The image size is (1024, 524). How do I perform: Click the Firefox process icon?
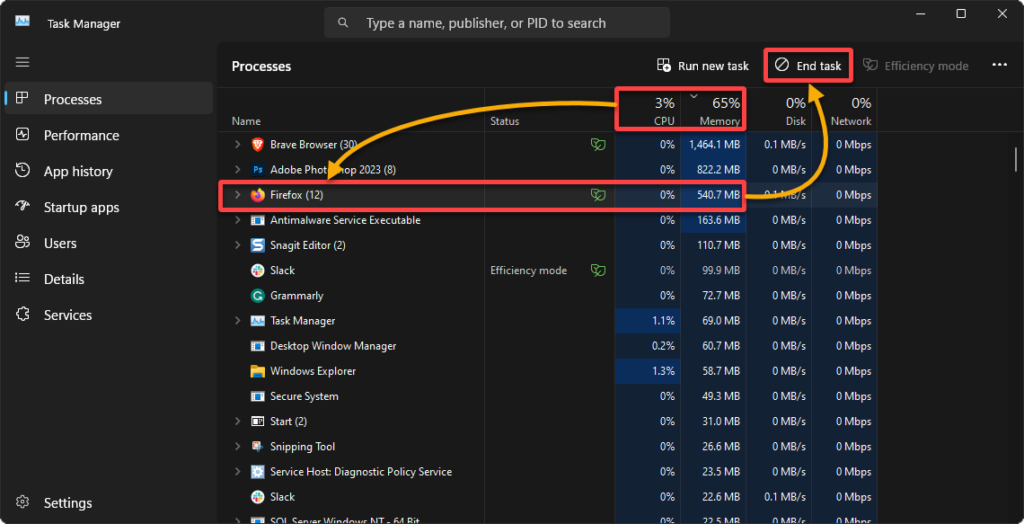coord(257,195)
